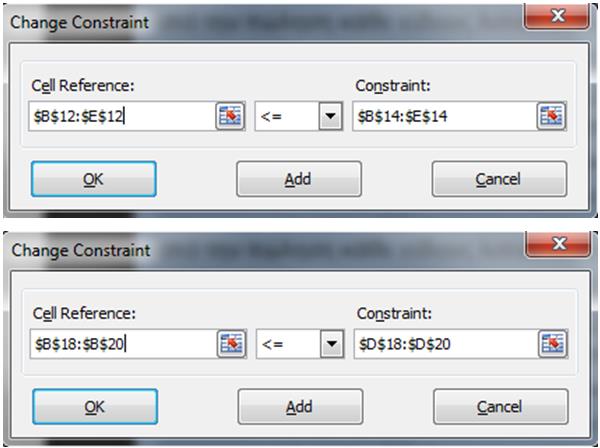Click Add in the $B$18:$B$20 constraint dialog
The width and height of the screenshot is (600, 448).
(300, 407)
